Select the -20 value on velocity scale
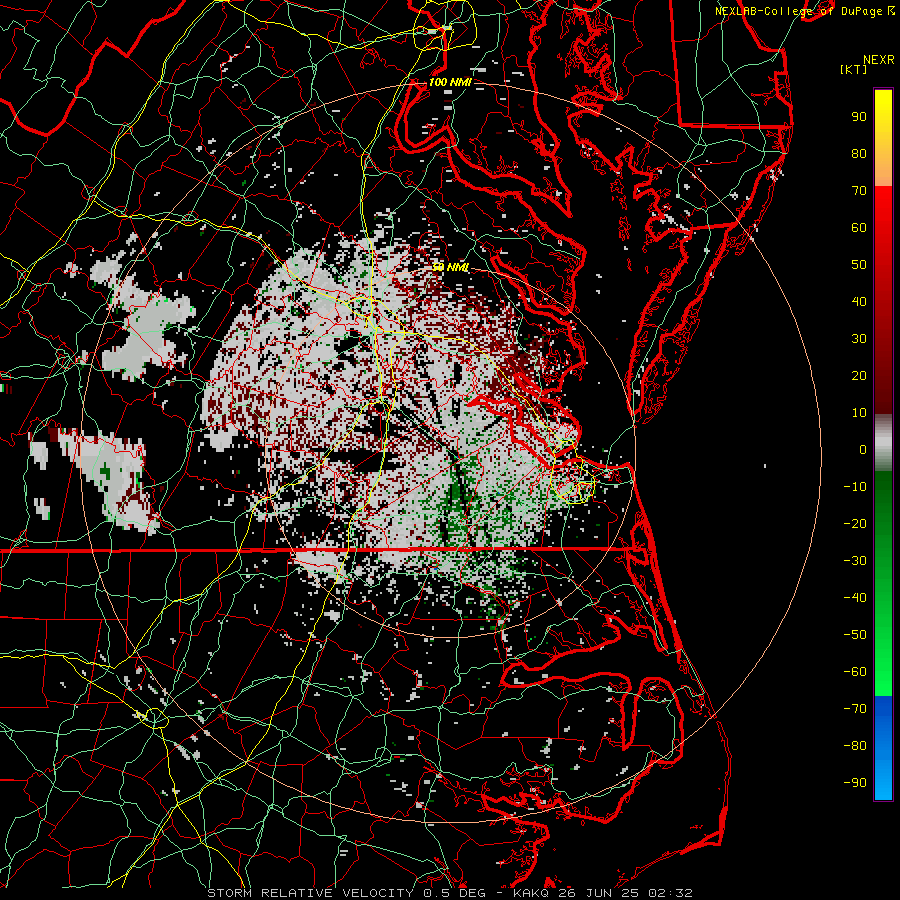 (x=855, y=524)
